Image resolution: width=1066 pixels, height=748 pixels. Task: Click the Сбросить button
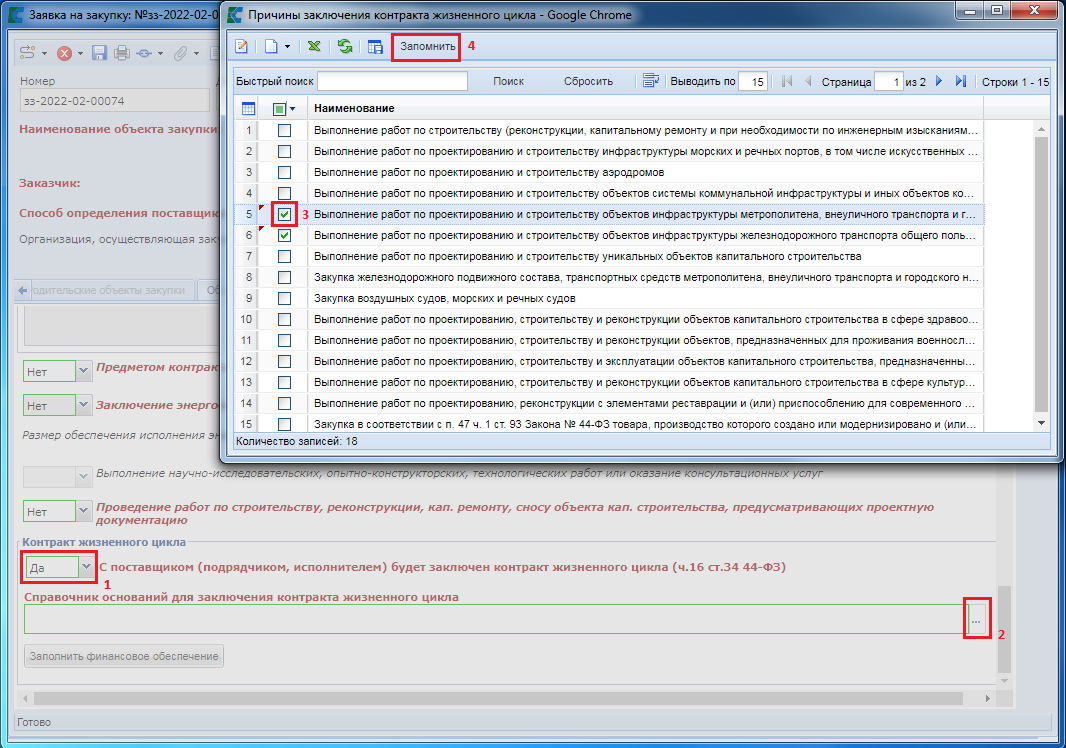(588, 81)
